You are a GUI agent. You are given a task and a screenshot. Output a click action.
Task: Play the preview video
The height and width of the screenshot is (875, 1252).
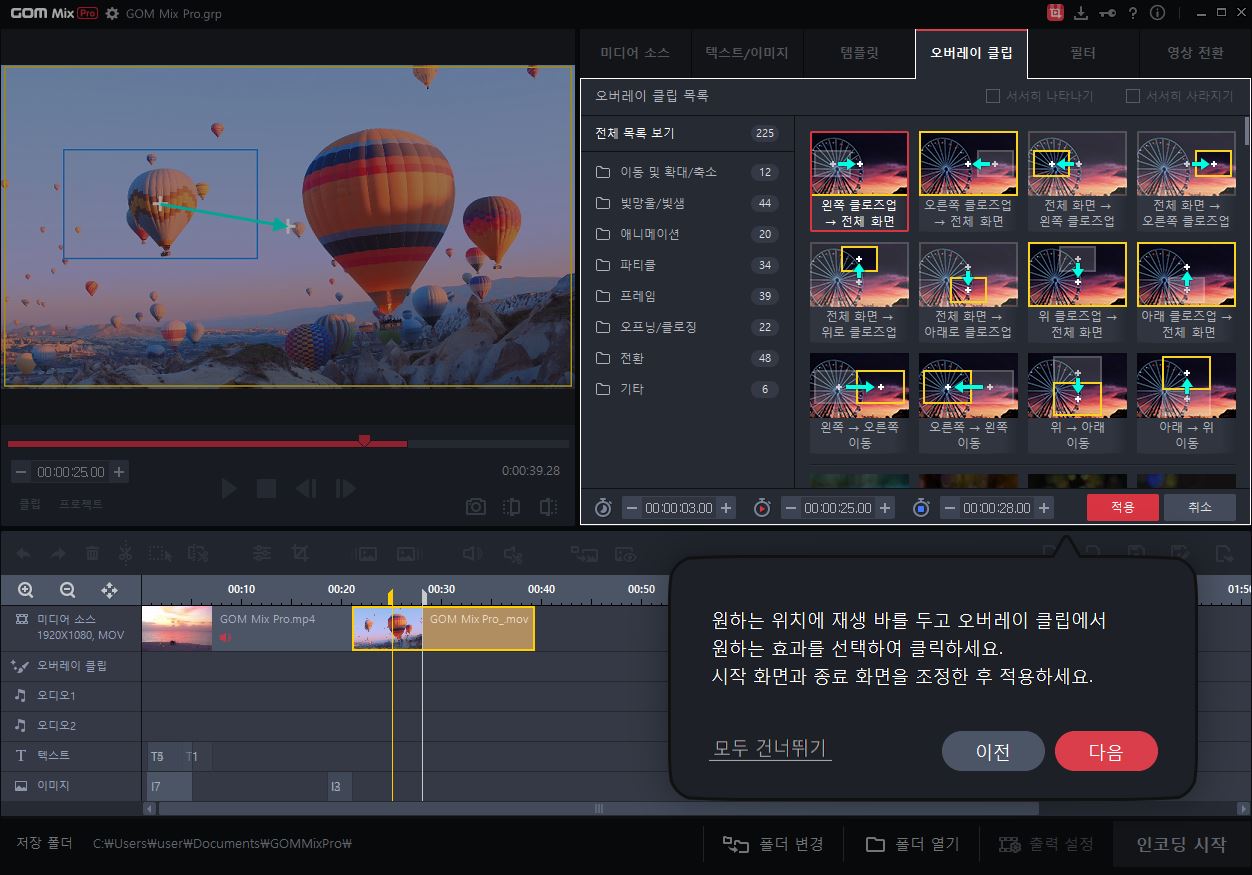(229, 488)
